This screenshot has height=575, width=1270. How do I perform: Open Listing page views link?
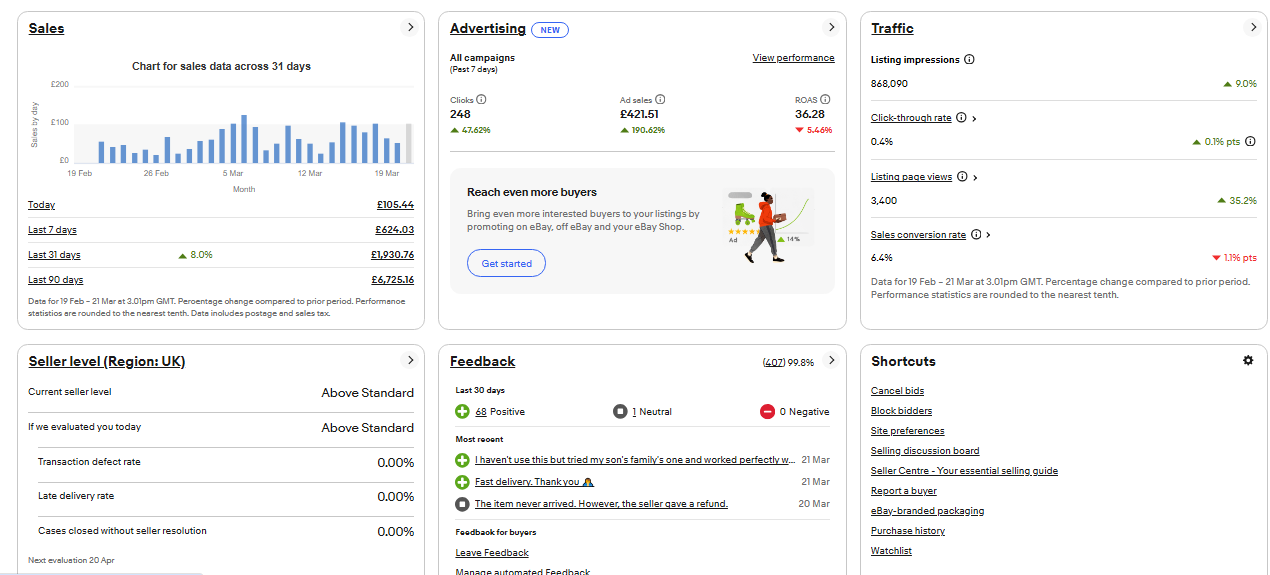pyautogui.click(x=911, y=177)
